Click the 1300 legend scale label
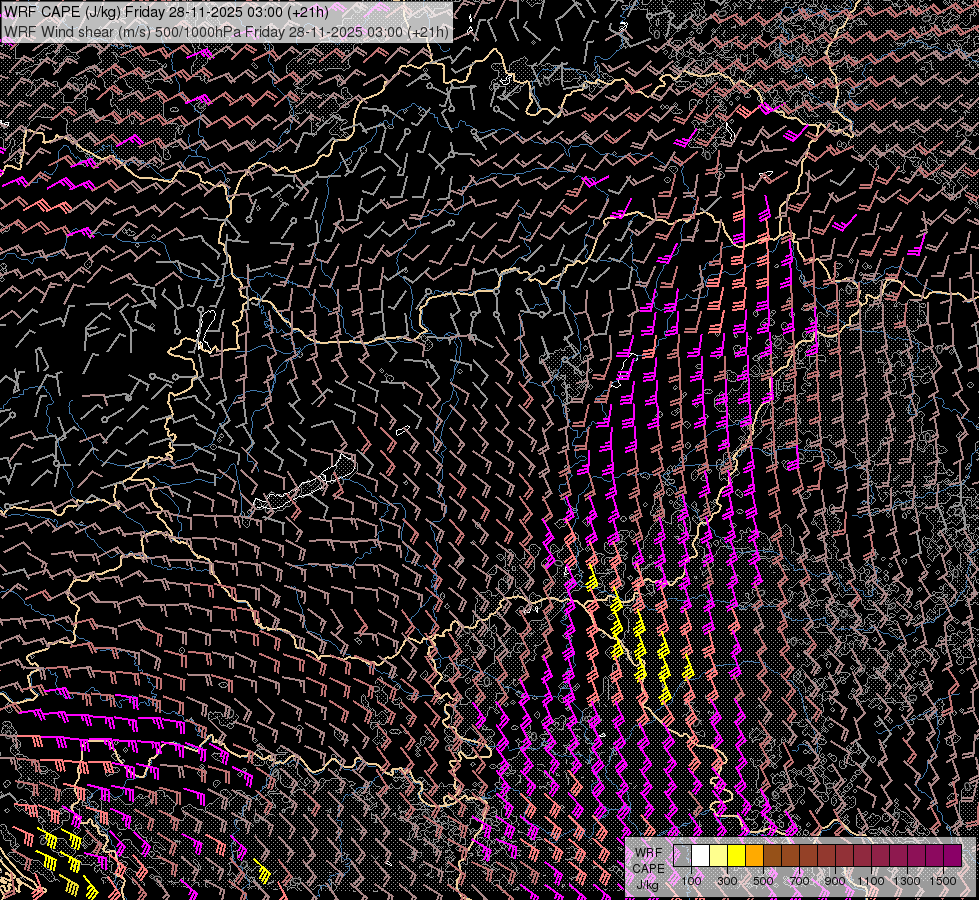Screen dimensions: 979x900 click(907, 881)
